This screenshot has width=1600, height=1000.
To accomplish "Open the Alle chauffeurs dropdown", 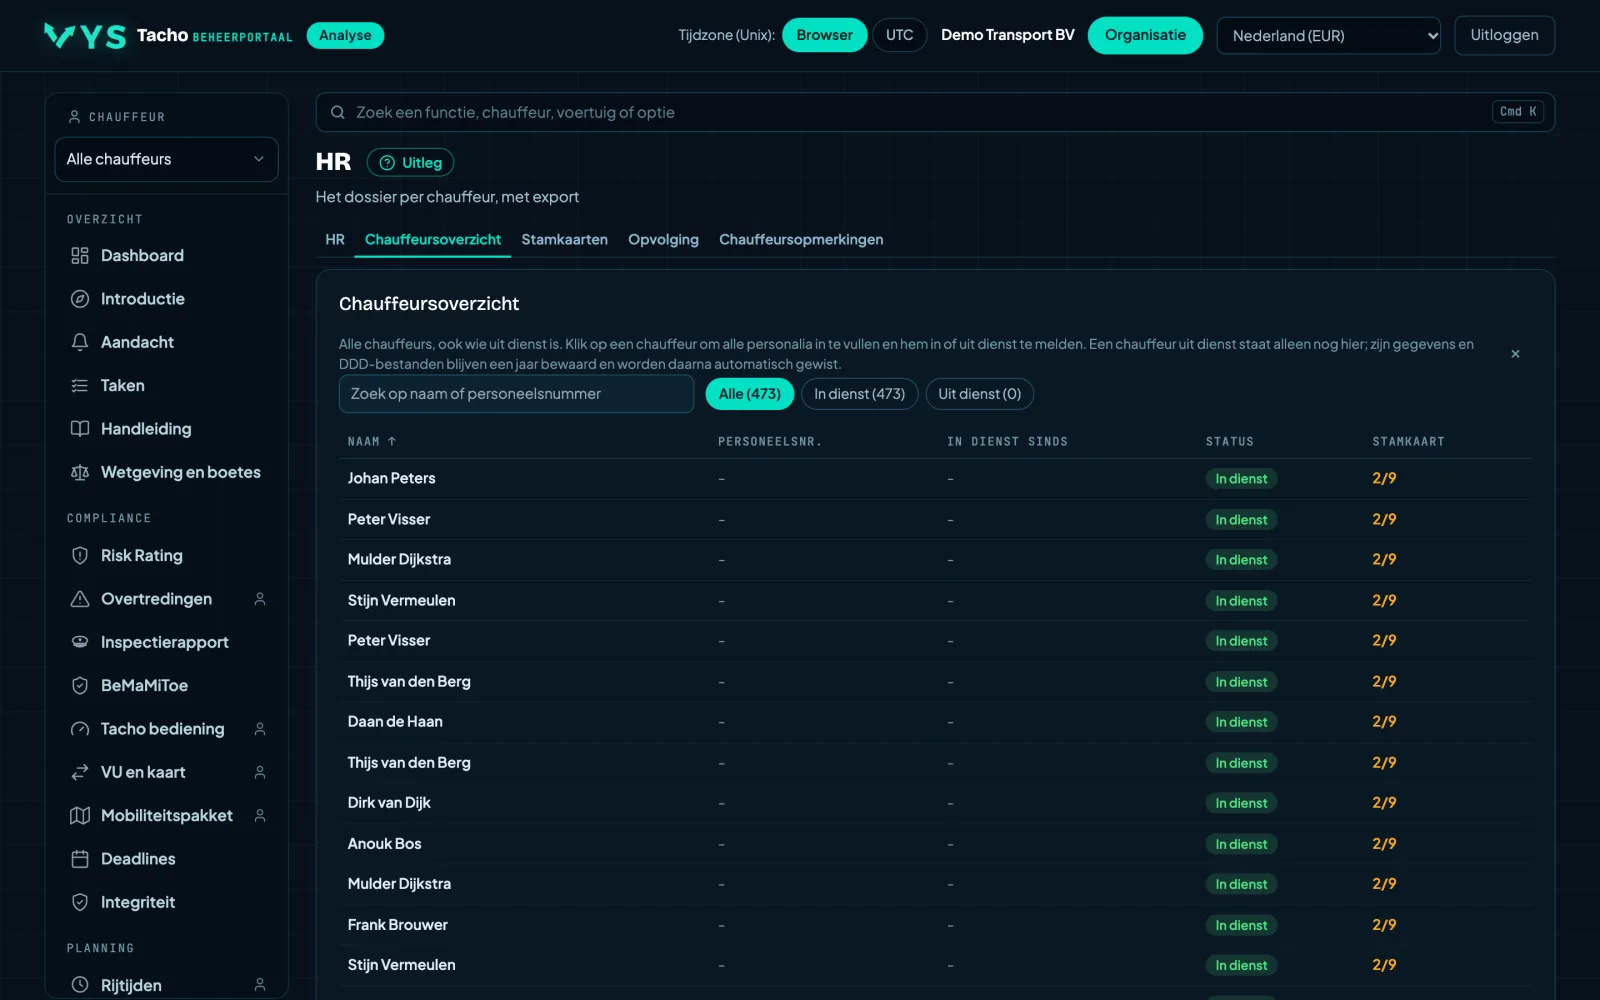I will pyautogui.click(x=166, y=159).
